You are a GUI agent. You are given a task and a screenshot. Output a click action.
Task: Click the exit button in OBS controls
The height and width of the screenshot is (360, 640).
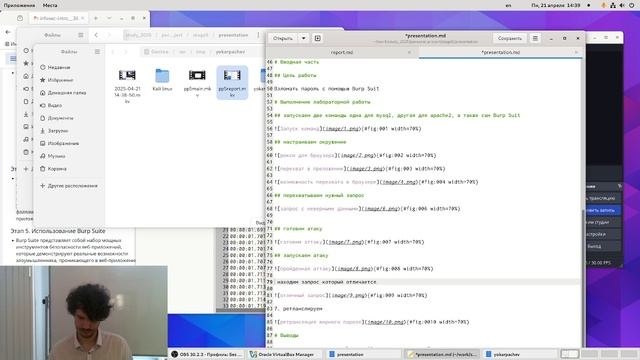click(x=602, y=247)
